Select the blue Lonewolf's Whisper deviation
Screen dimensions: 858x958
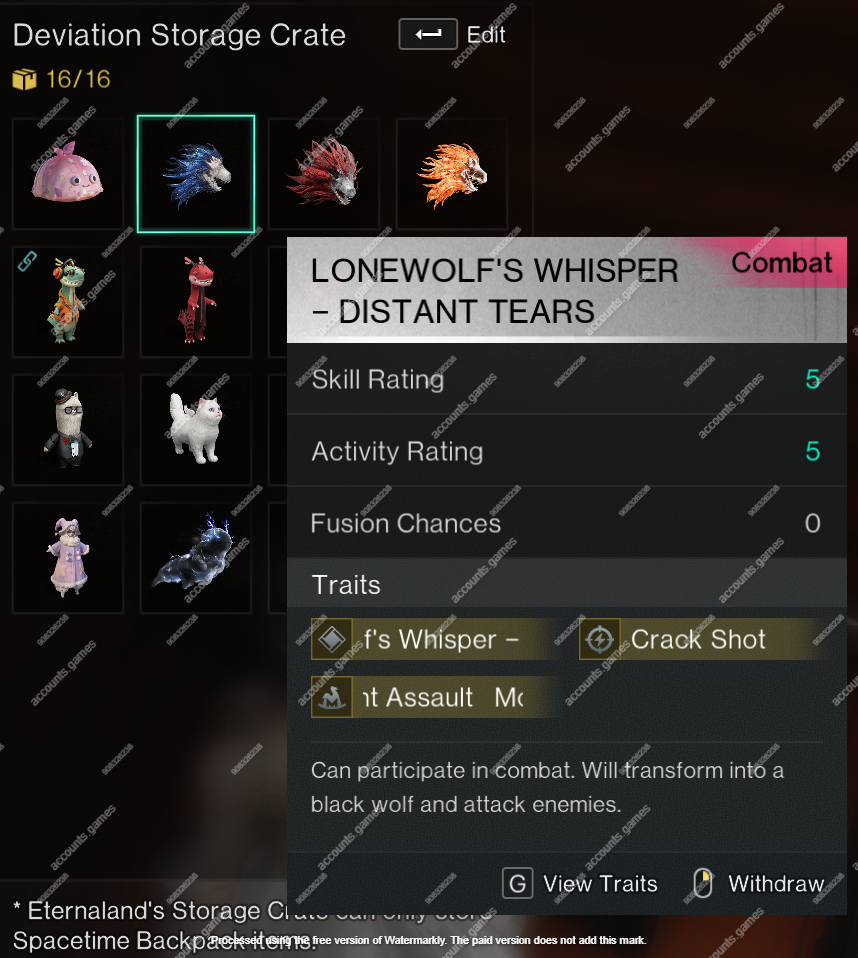click(196, 174)
